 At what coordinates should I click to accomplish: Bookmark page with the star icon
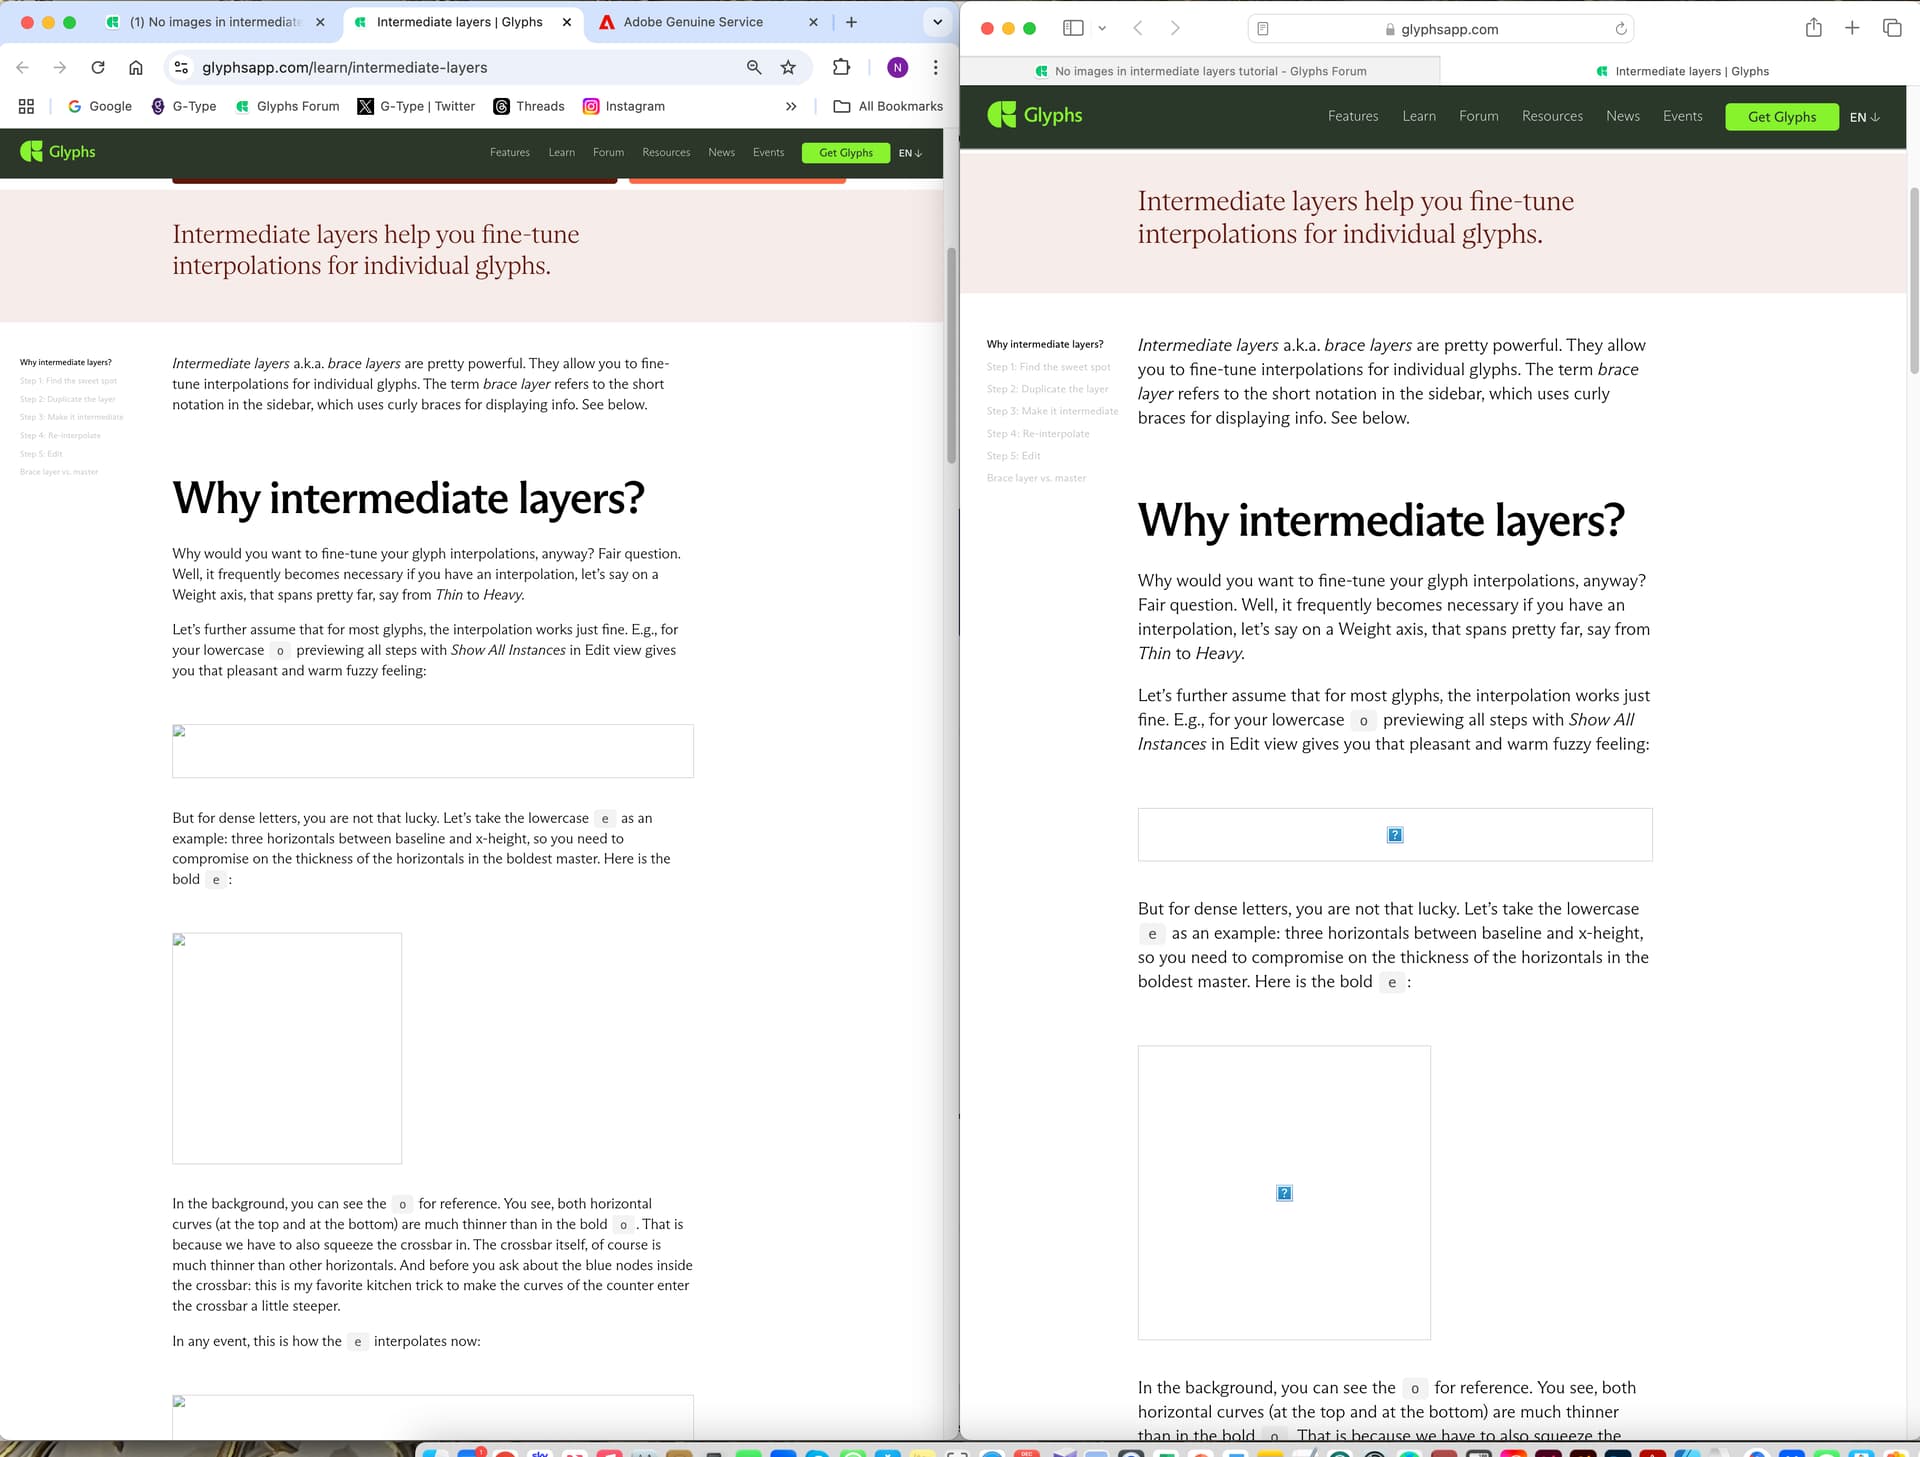coord(788,67)
